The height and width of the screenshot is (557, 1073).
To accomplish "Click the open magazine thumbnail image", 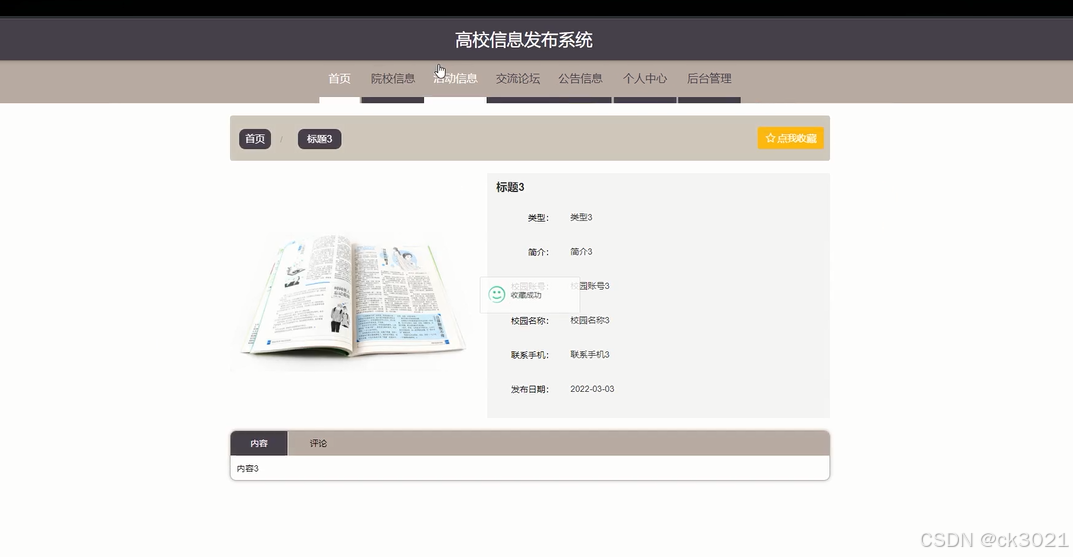I will (x=352, y=296).
